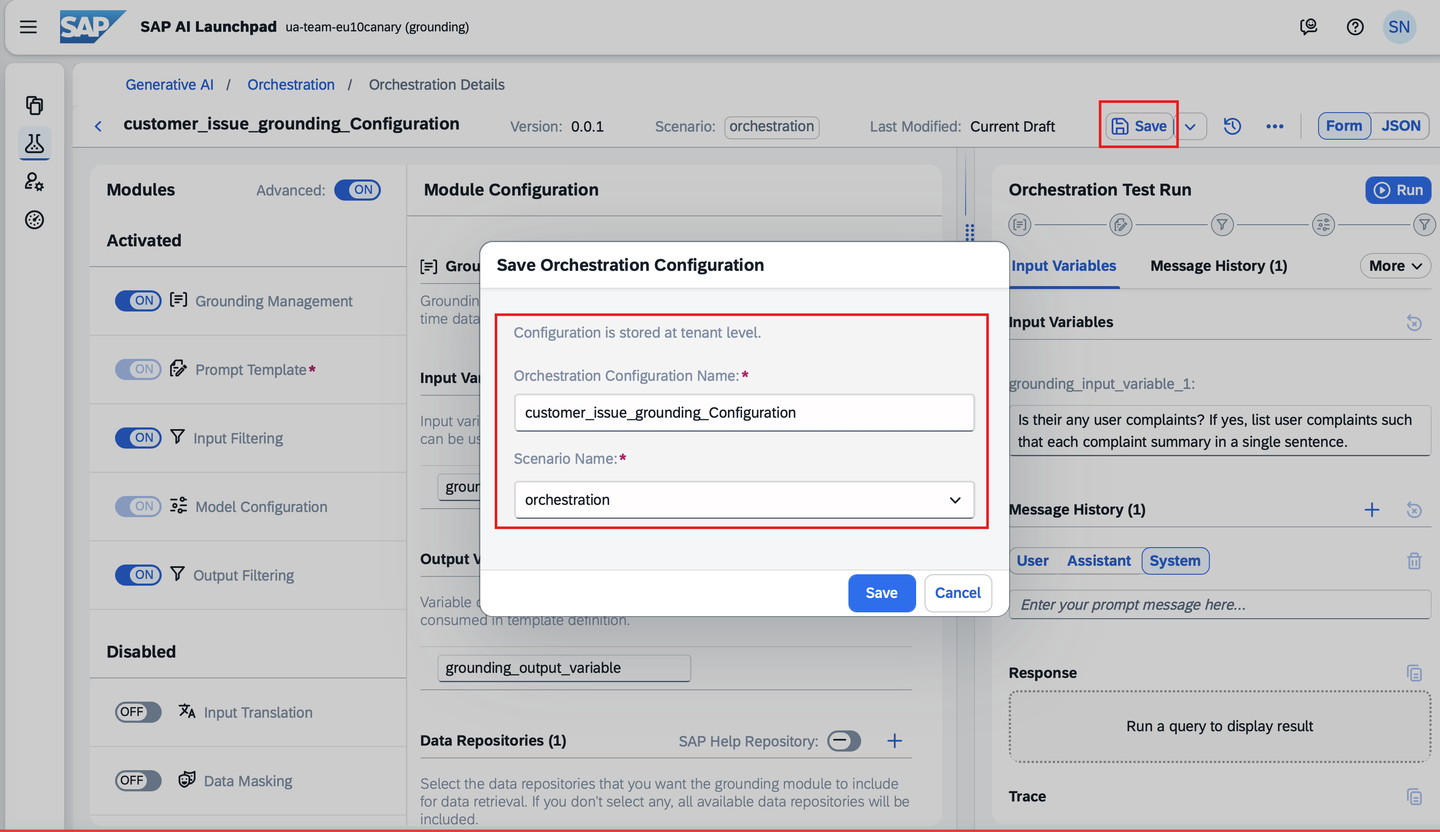This screenshot has width=1440, height=832.
Task: Open the help question mark icon
Action: click(1355, 27)
